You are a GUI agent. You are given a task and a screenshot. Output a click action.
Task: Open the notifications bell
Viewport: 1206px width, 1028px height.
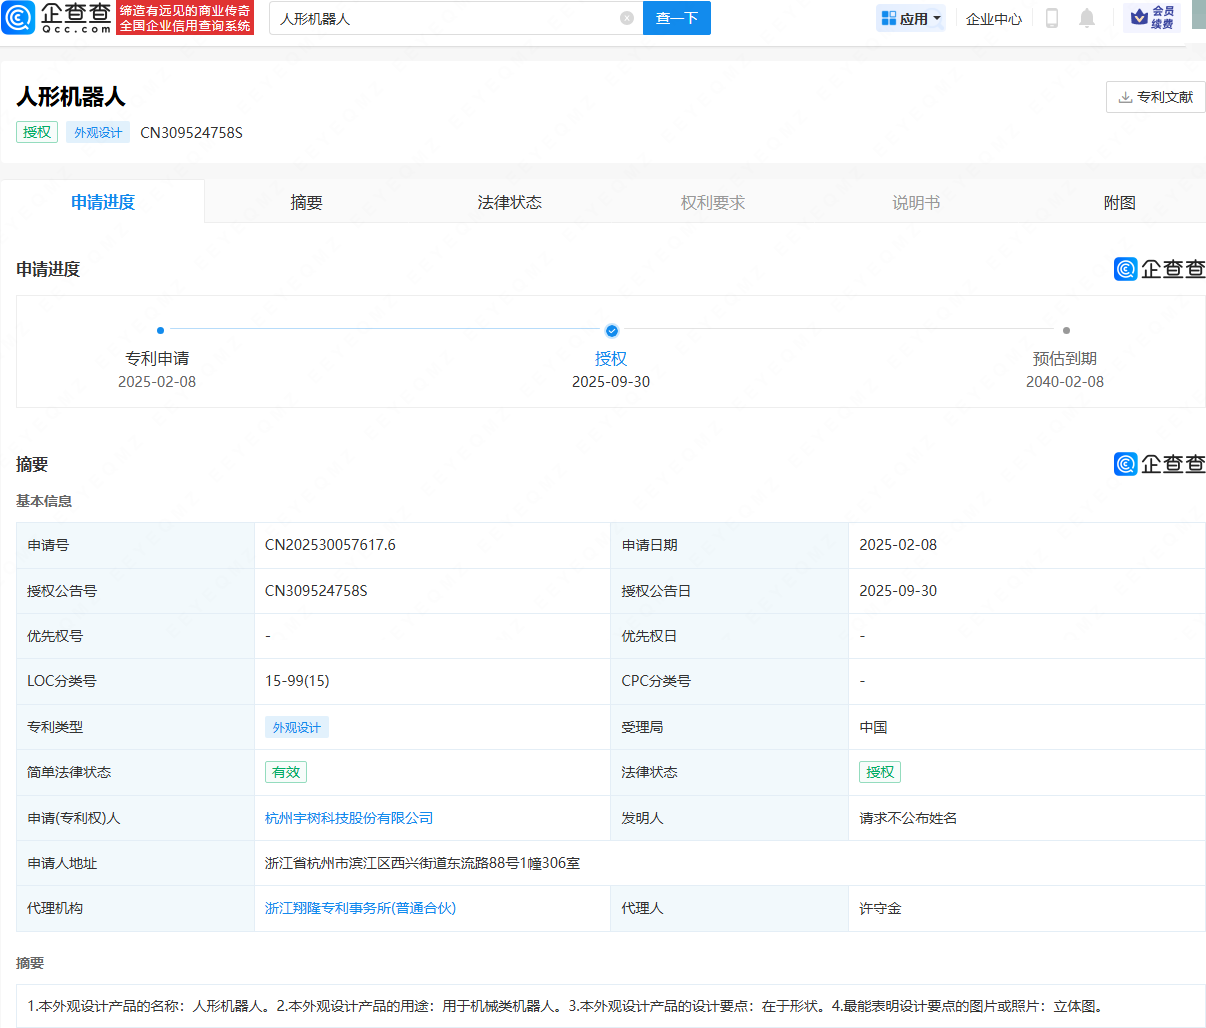point(1087,18)
